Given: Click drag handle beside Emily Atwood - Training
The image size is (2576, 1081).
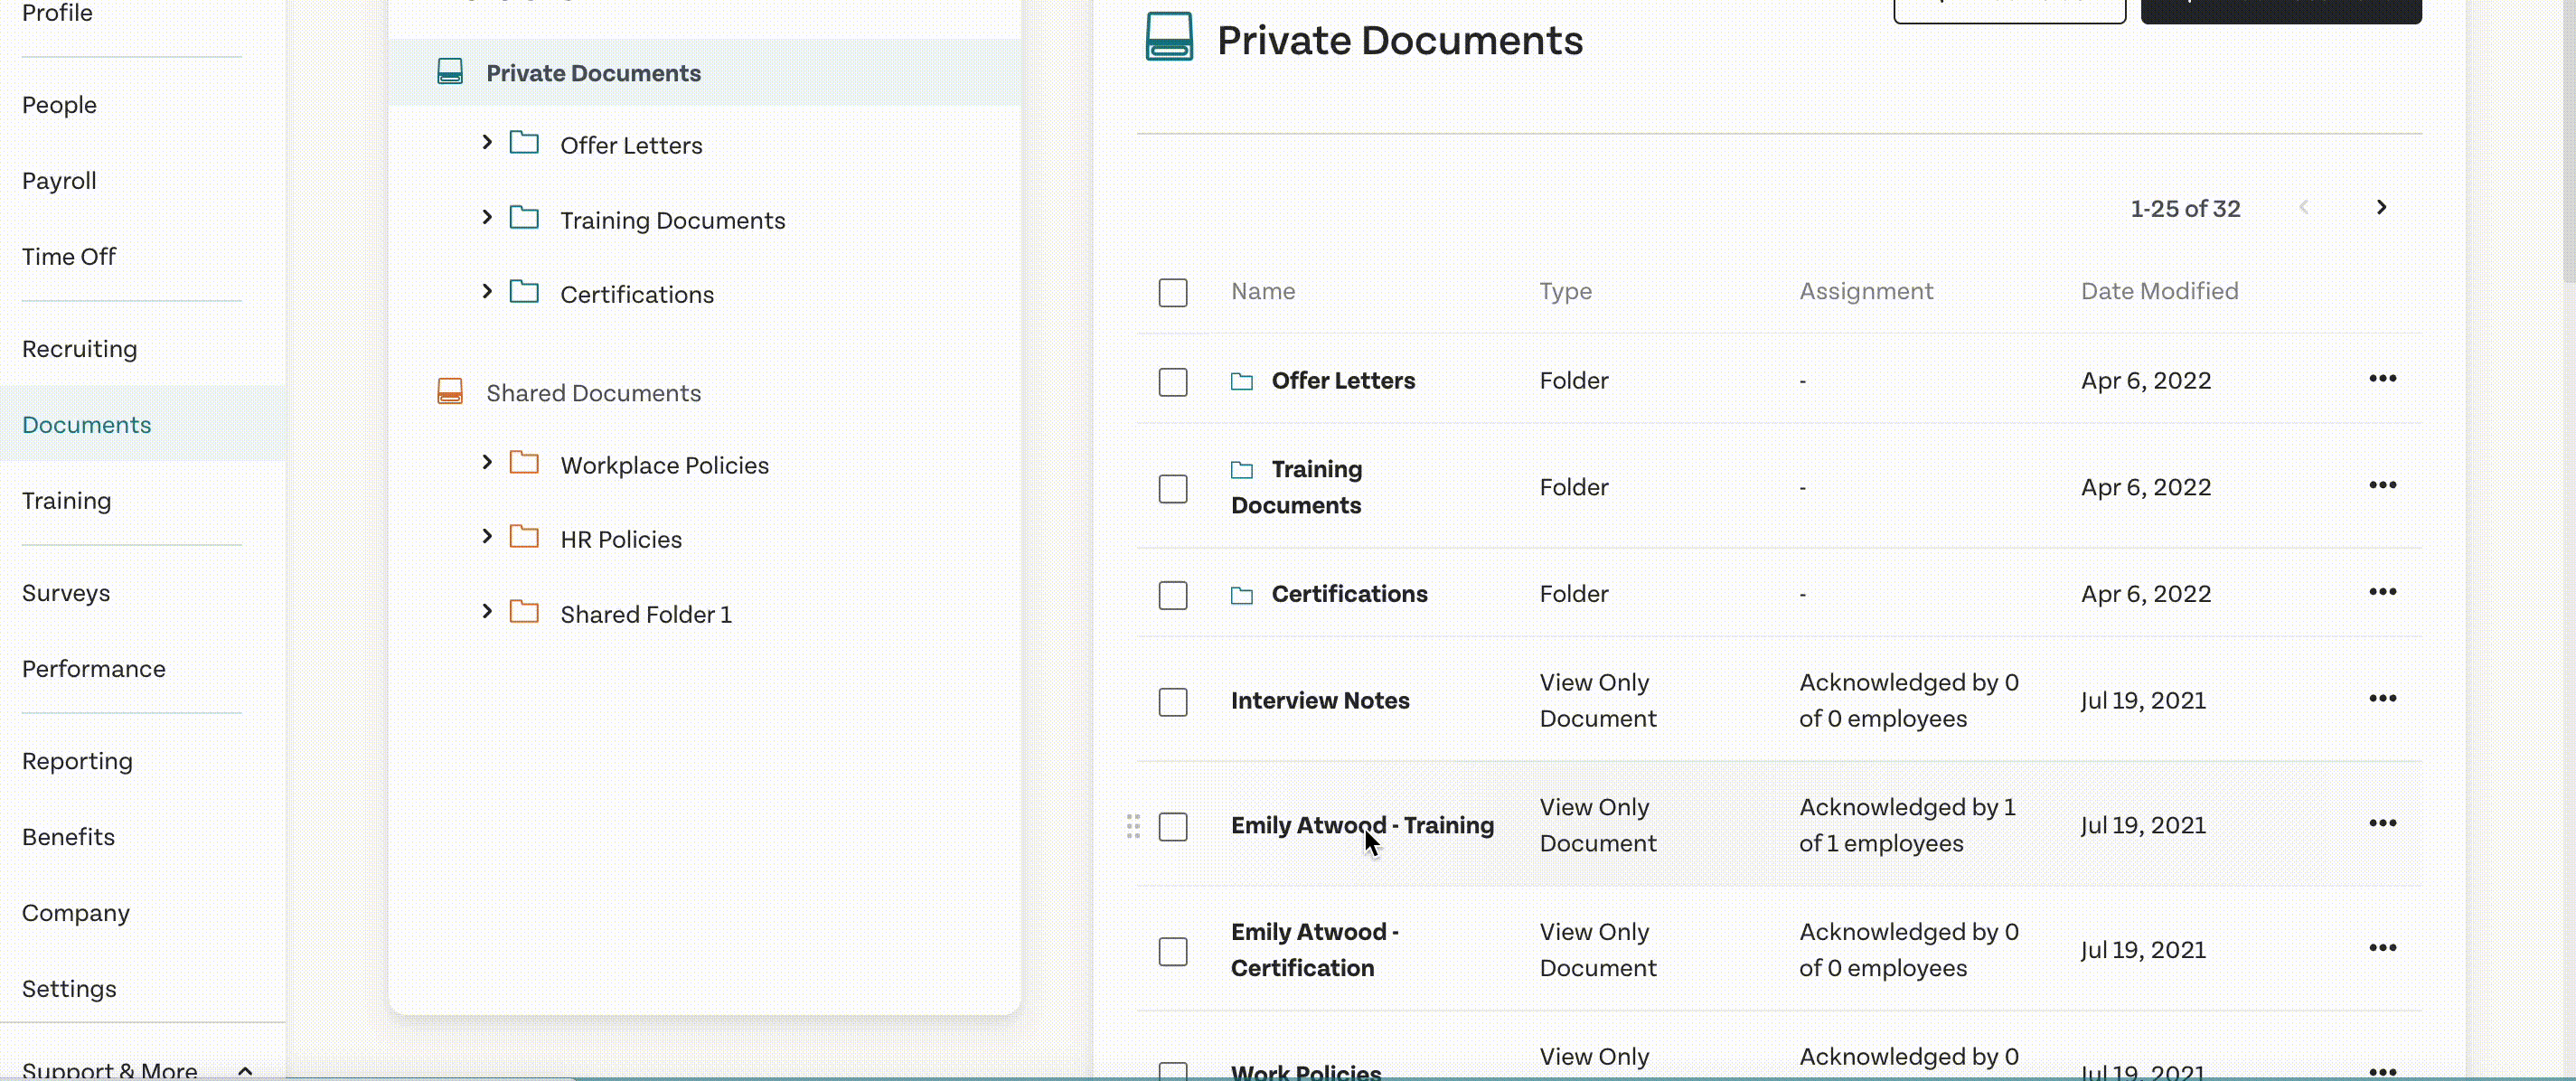Looking at the screenshot, I should click(x=1133, y=826).
